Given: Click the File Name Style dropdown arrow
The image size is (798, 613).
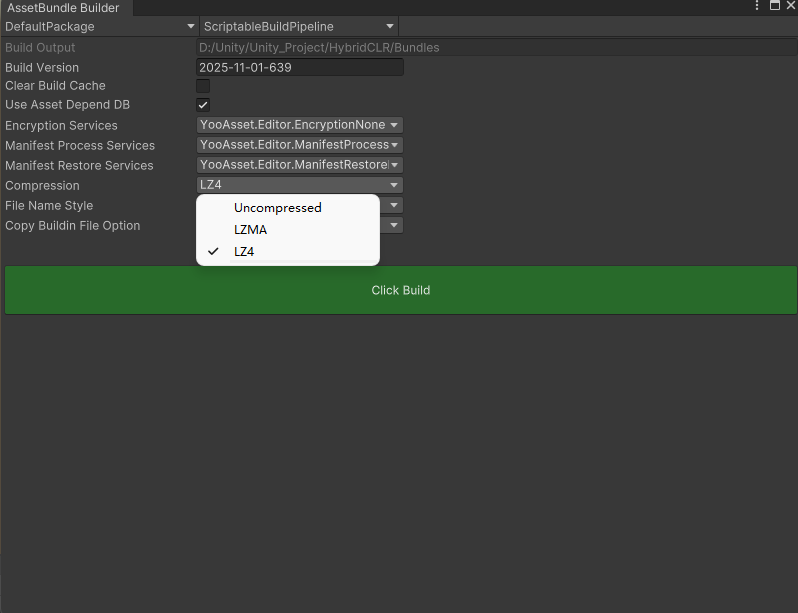Looking at the screenshot, I should click(x=394, y=205).
